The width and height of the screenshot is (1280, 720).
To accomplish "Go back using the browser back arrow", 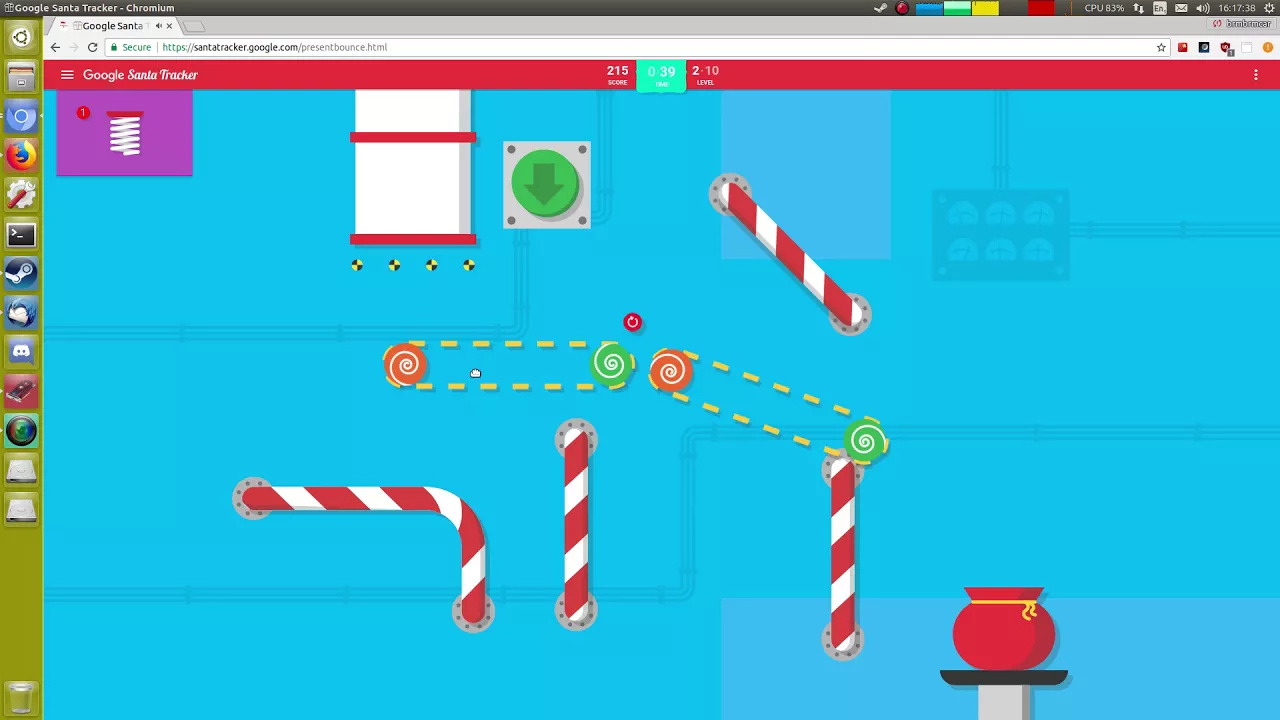I will (x=55, y=47).
